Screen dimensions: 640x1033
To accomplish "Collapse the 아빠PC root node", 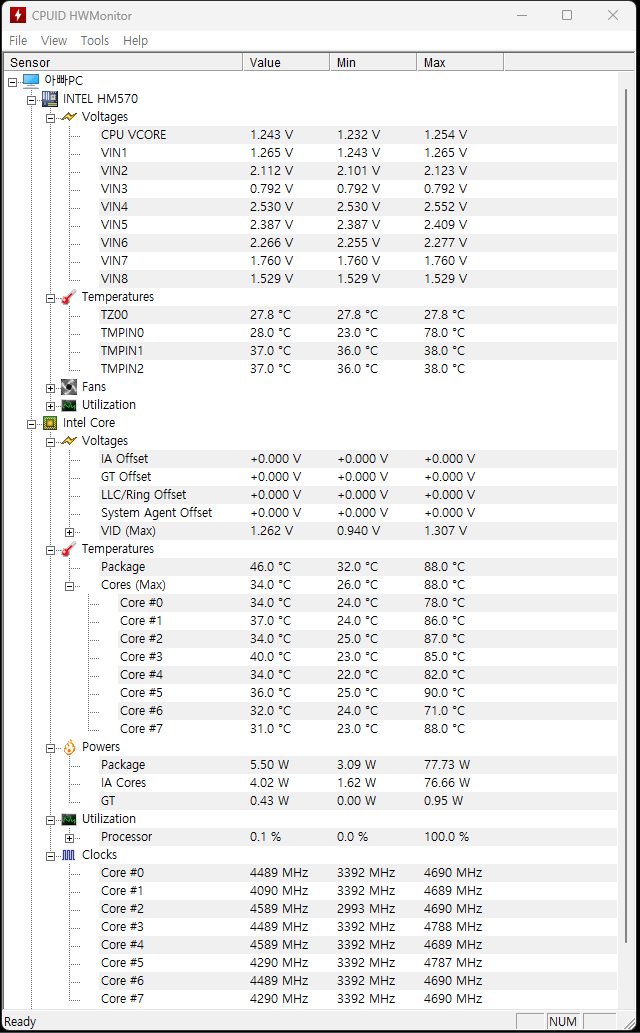I will pyautogui.click(x=13, y=82).
